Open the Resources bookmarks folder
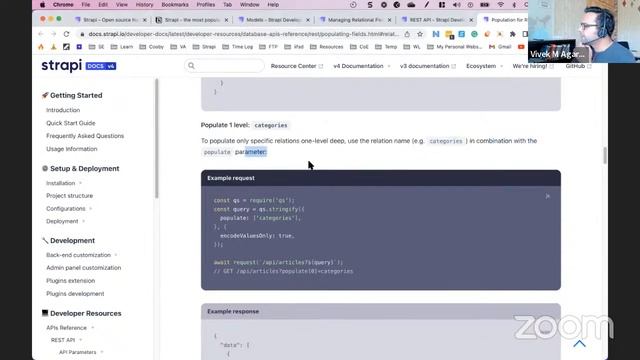 327,47
